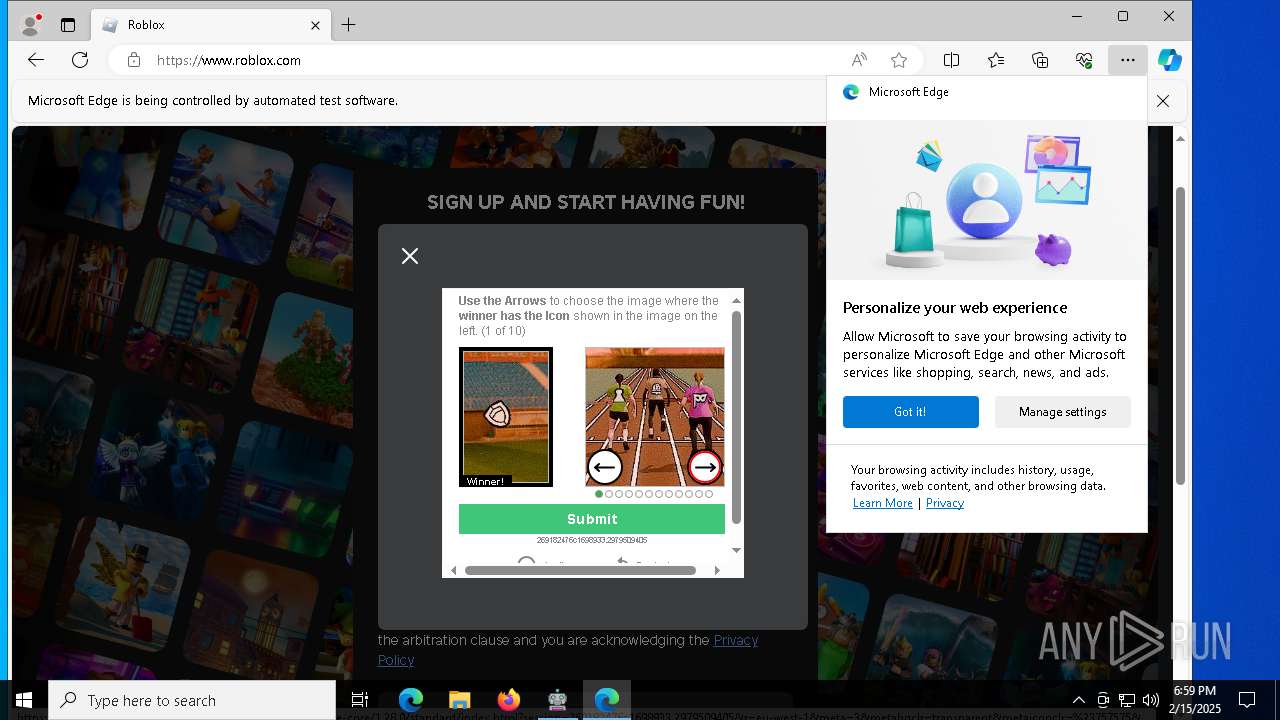Open the Favorites list icon
Viewport: 1280px width, 720px height.
pyautogui.click(x=996, y=60)
